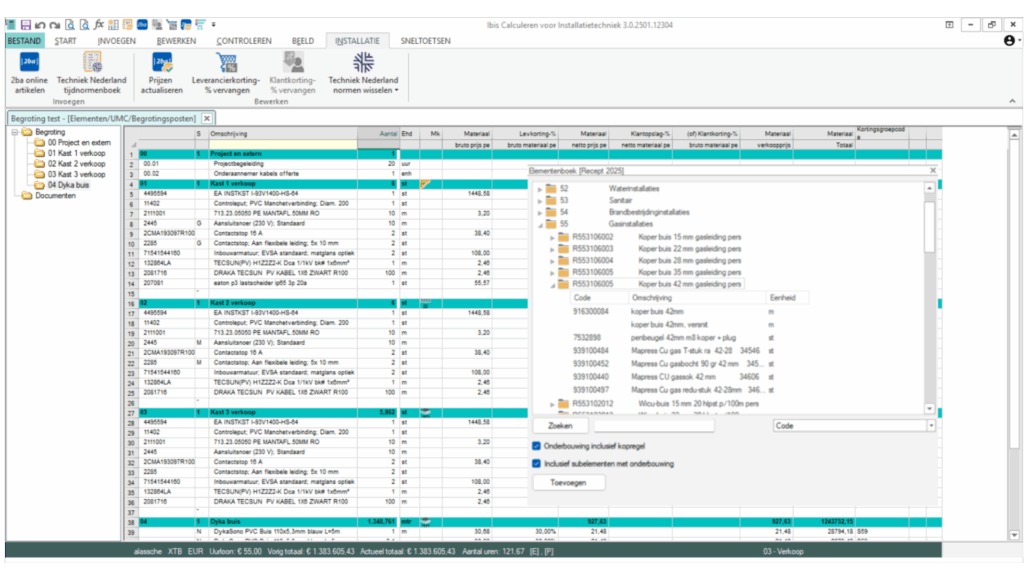This screenshot has width=1024, height=576.
Task: Click the shopping cart icon in the toolbar
Action: [172, 24]
